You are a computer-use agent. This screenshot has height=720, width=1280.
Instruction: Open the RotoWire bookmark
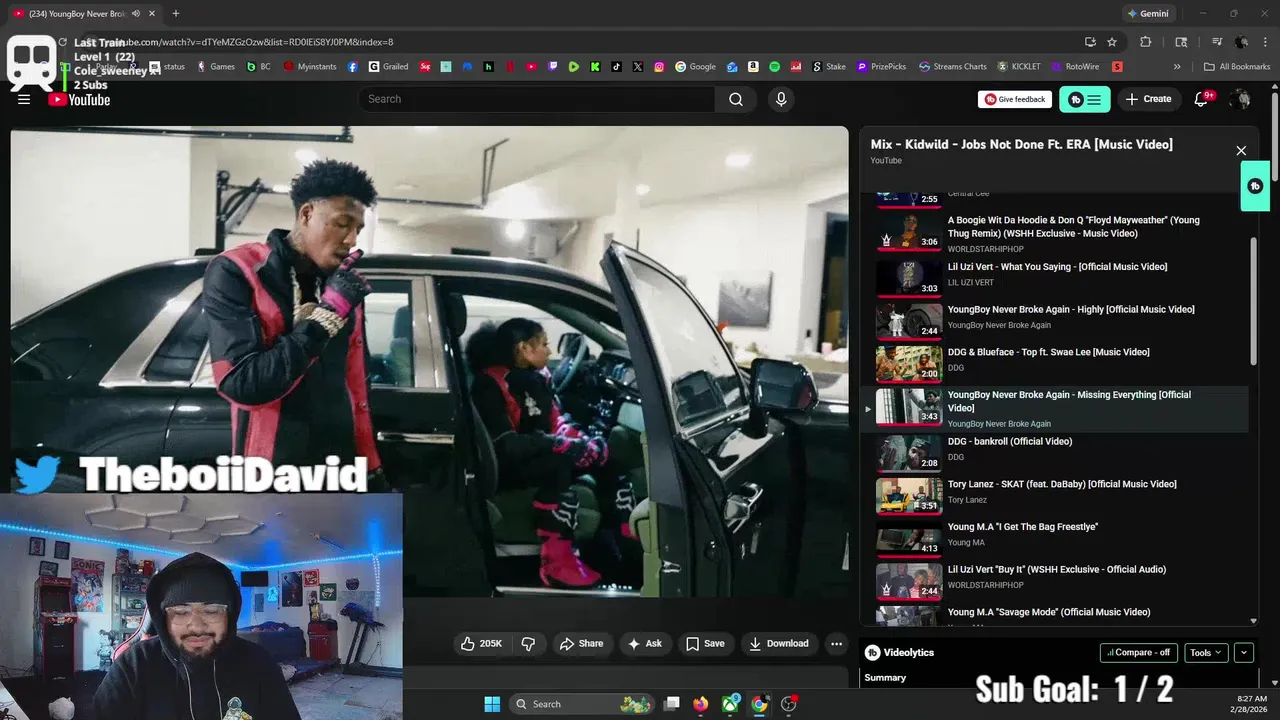(x=1075, y=67)
